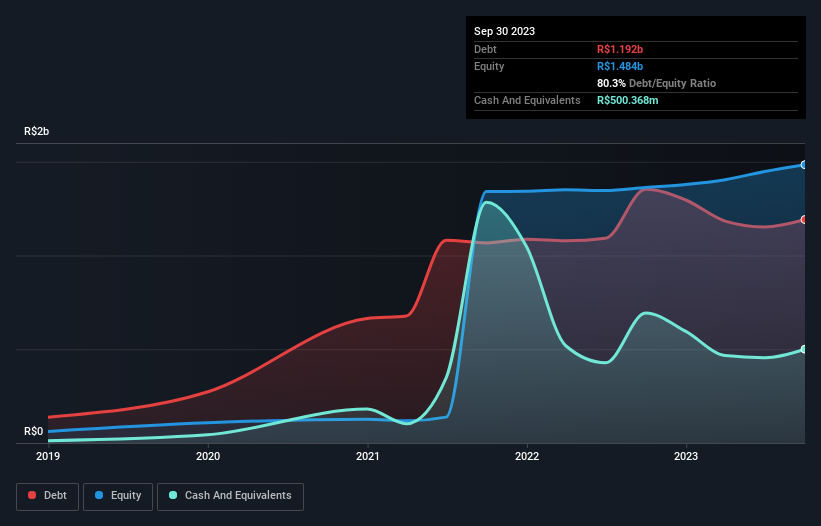Select the Cash endpoint marker on chart

(x=804, y=349)
